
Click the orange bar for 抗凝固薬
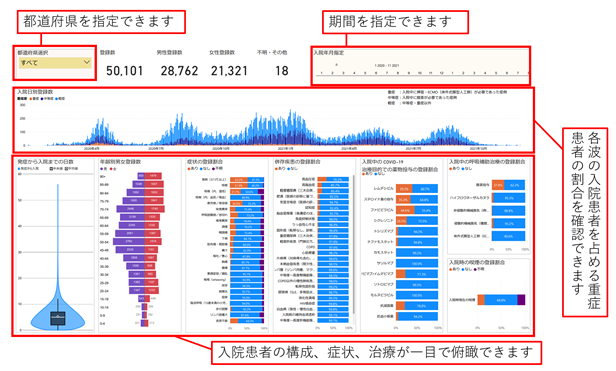click(x=400, y=305)
